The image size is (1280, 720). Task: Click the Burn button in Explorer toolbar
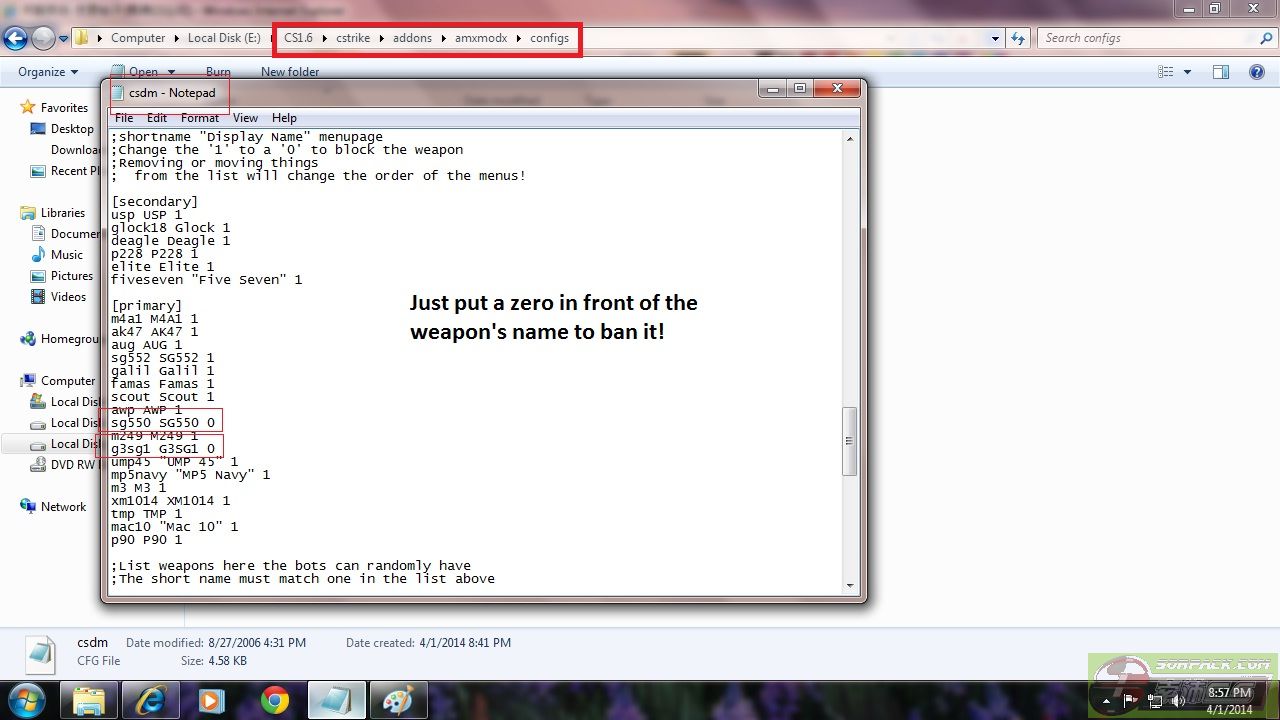tap(218, 72)
